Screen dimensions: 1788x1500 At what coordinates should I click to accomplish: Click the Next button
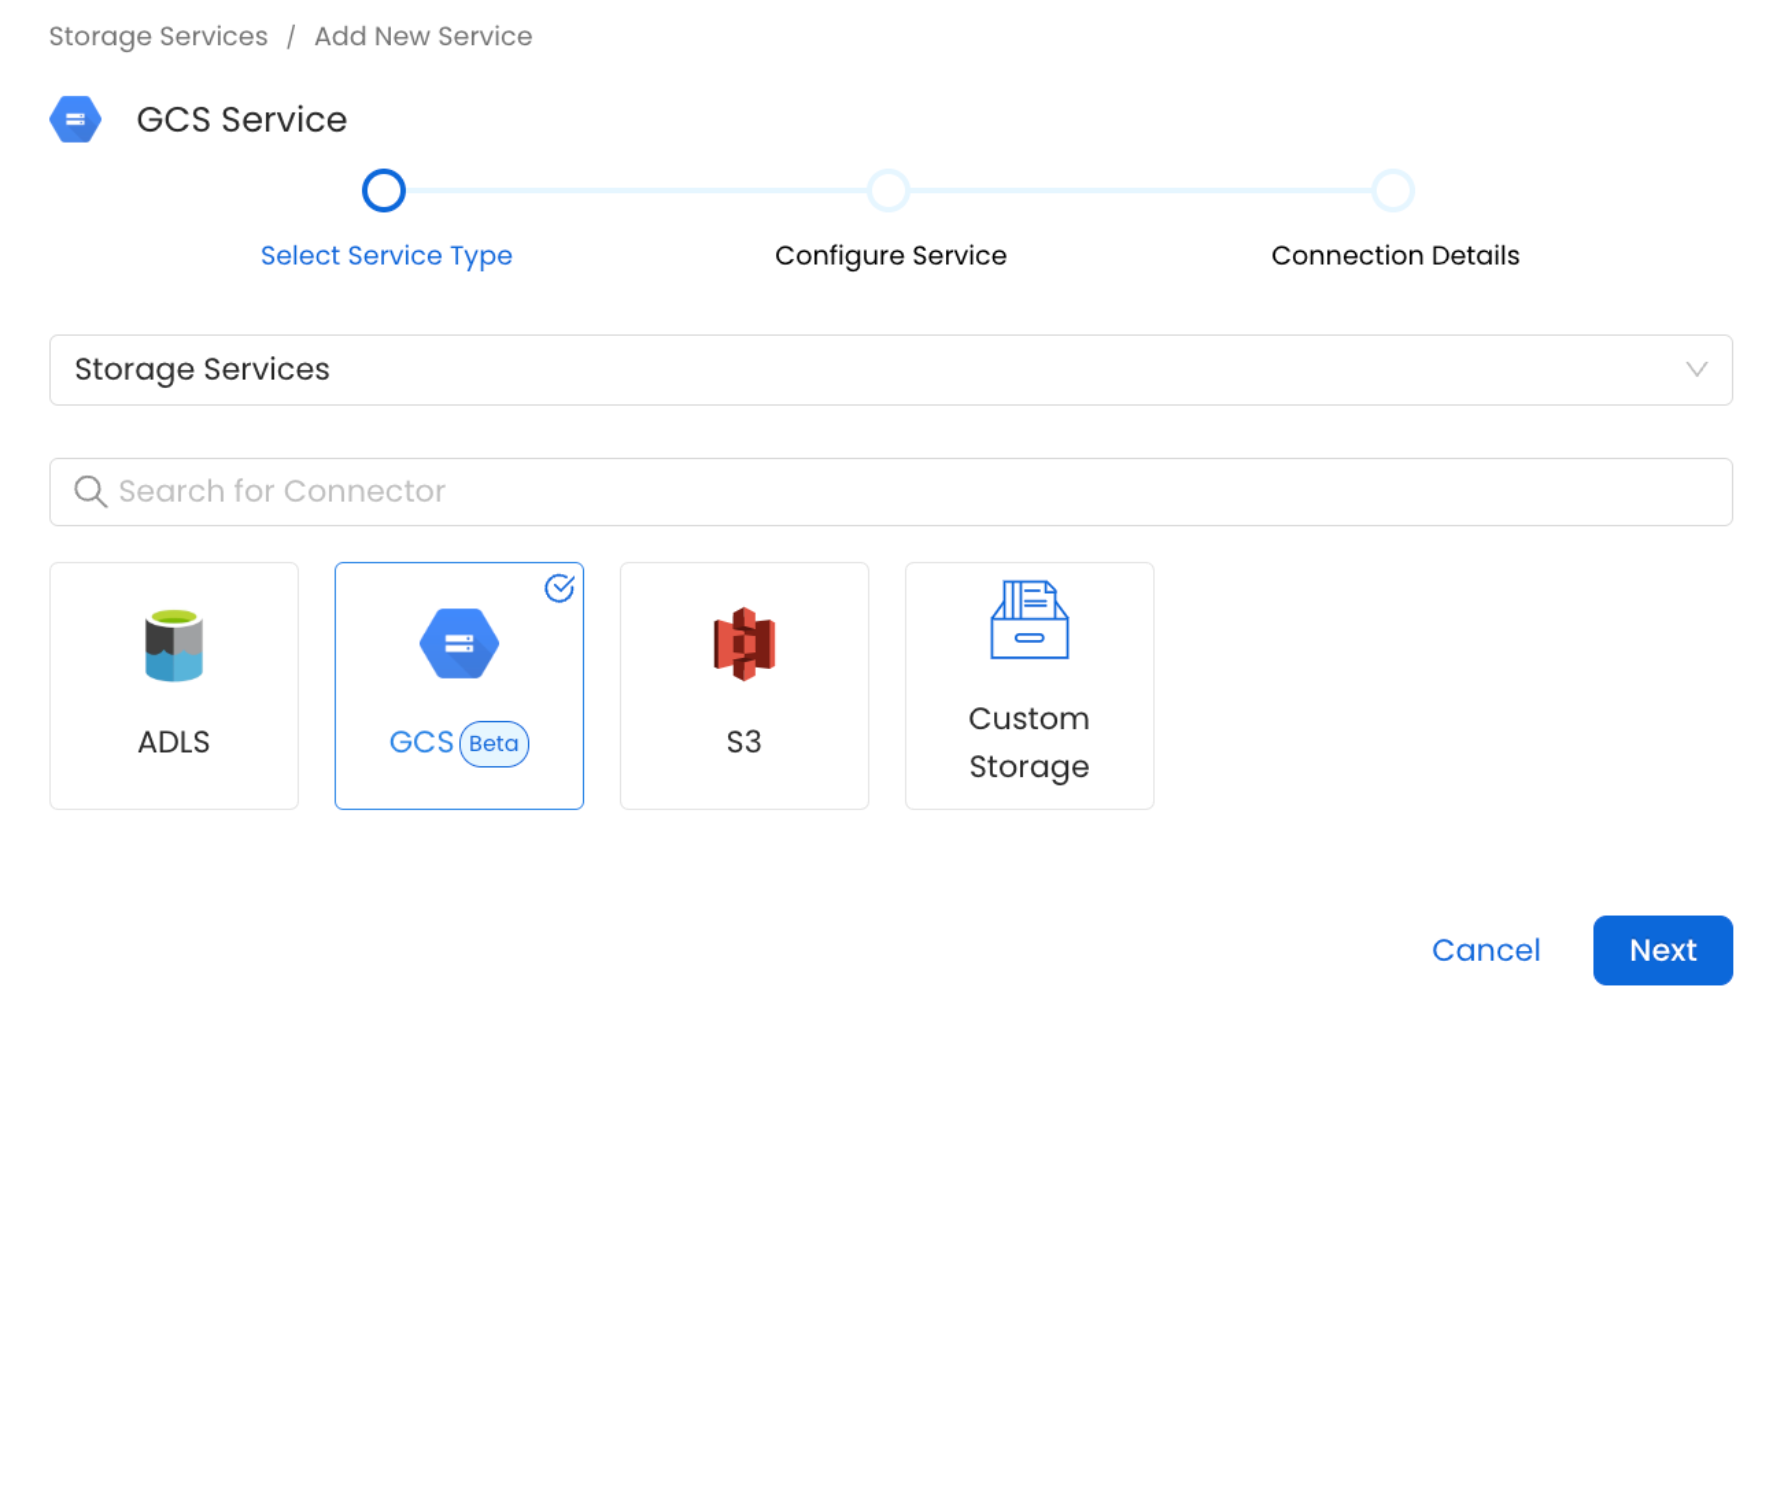pos(1662,950)
